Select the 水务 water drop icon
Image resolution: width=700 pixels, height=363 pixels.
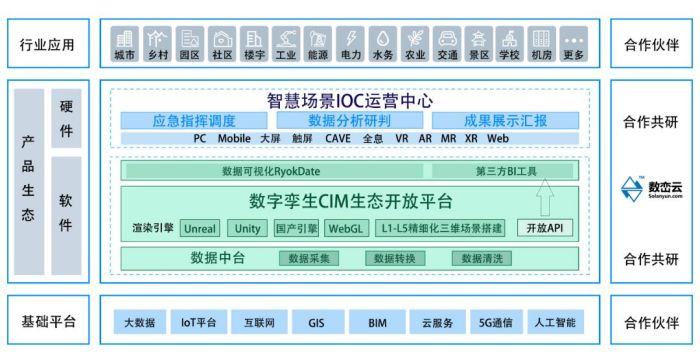coord(383,44)
